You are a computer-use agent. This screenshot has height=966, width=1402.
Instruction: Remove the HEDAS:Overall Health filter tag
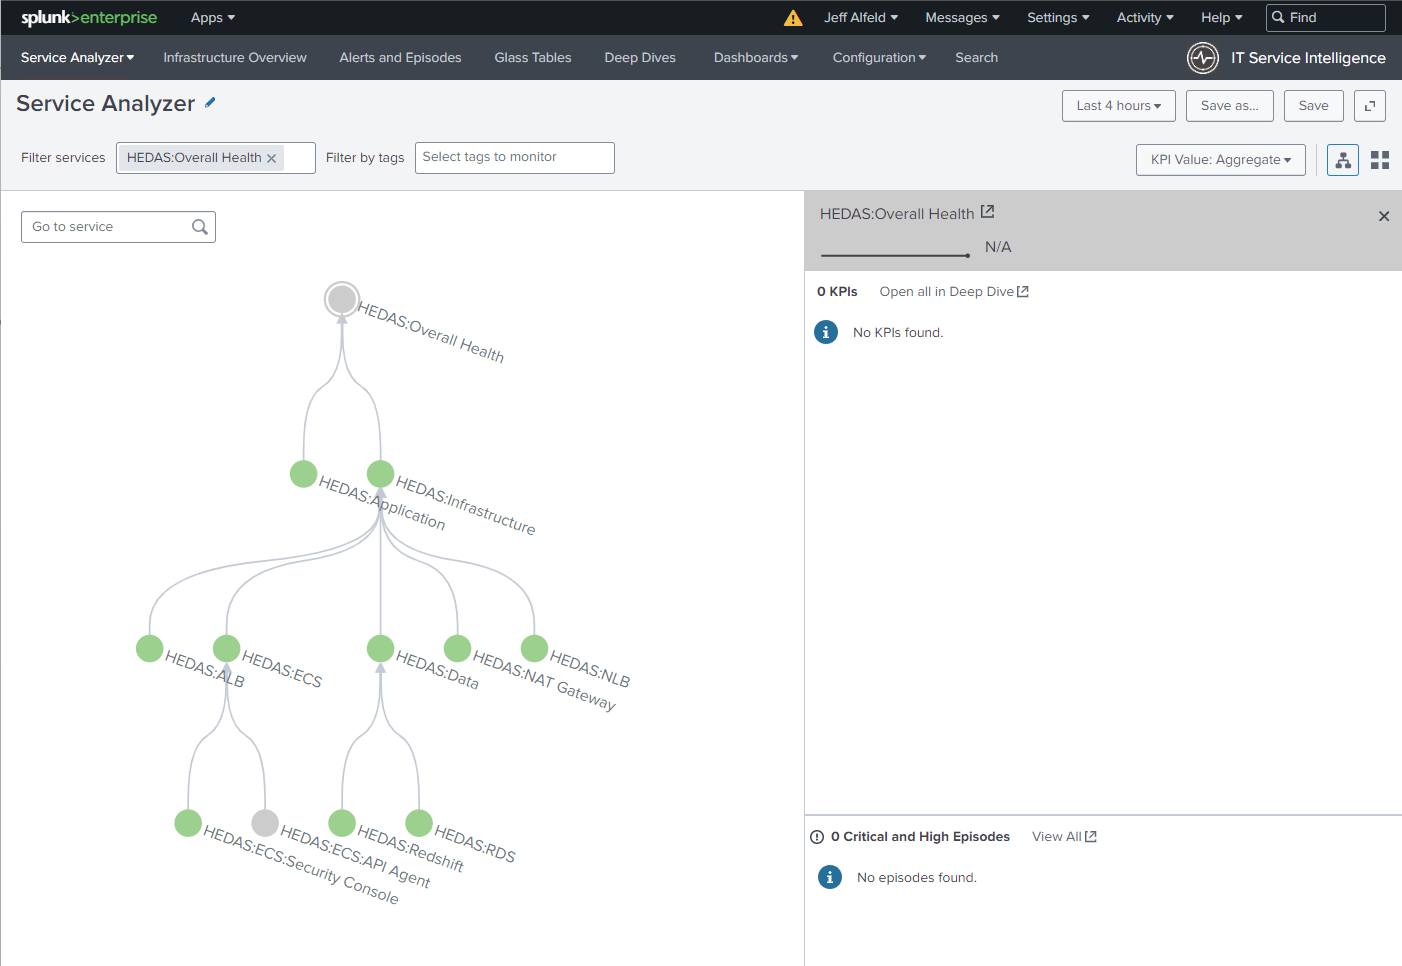[271, 158]
